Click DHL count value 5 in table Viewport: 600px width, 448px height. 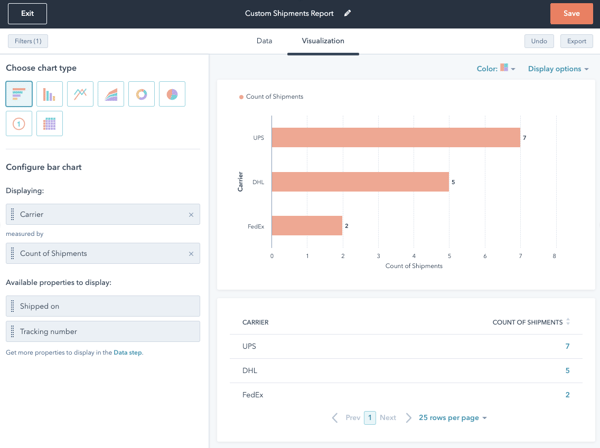(x=567, y=370)
